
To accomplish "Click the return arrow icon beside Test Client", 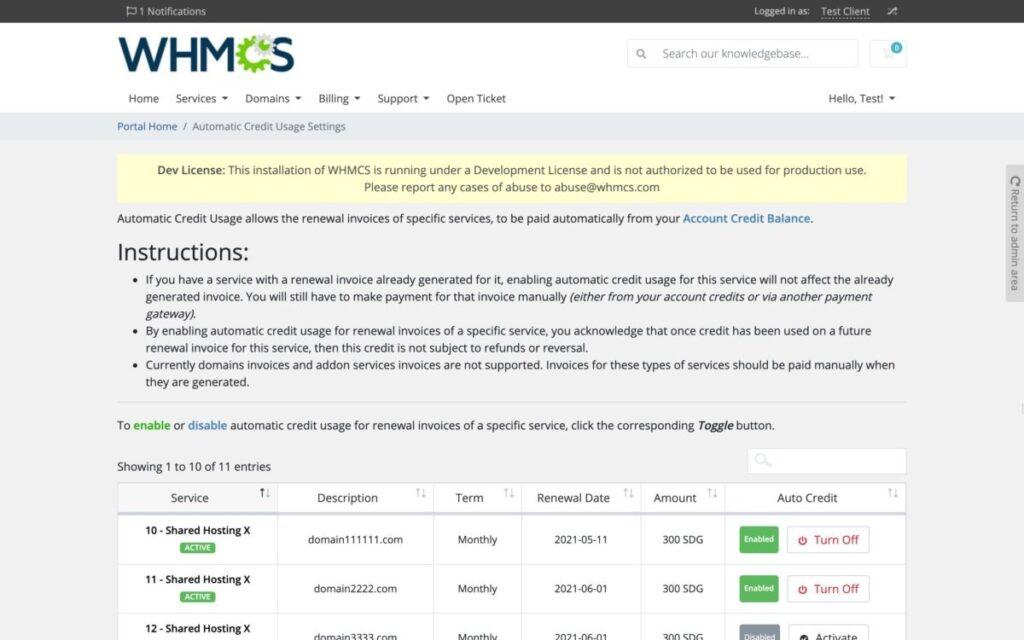I will click(892, 11).
